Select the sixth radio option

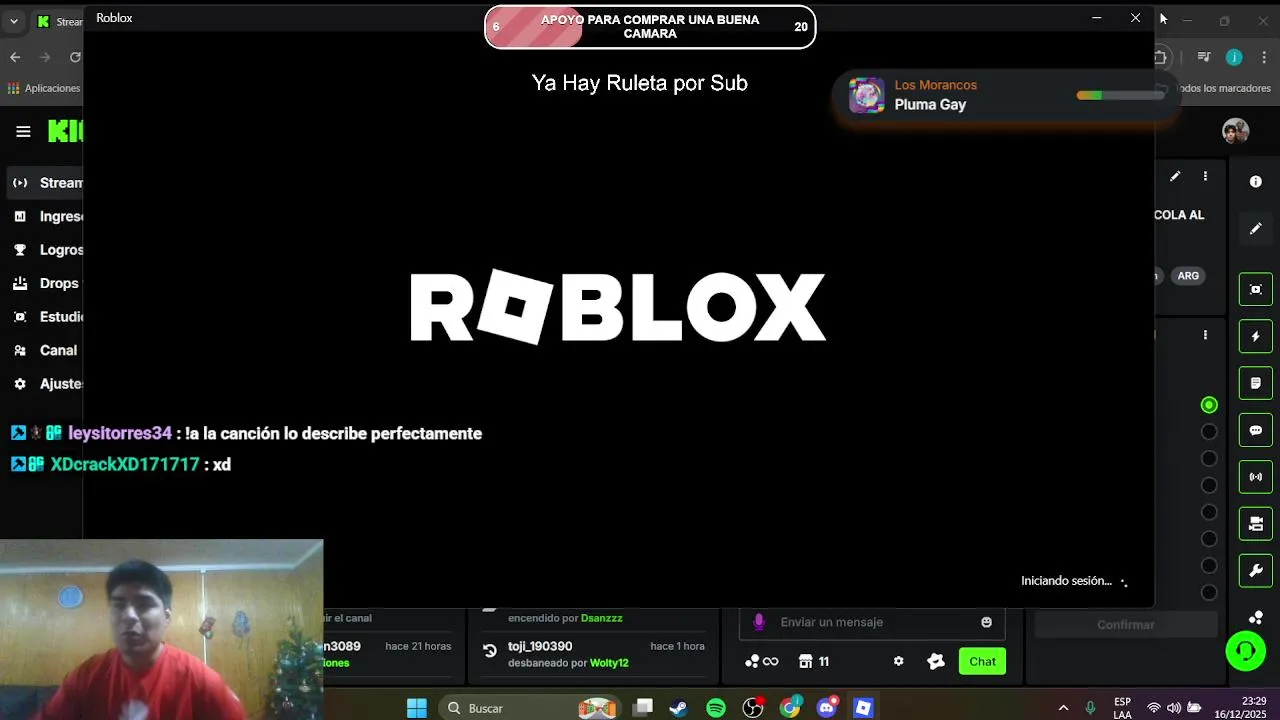point(1209,538)
